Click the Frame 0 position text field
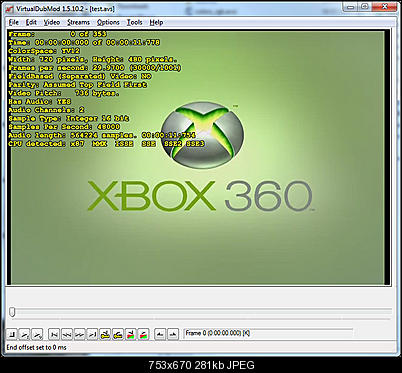The width and height of the screenshot is (402, 373). pyautogui.click(x=268, y=333)
